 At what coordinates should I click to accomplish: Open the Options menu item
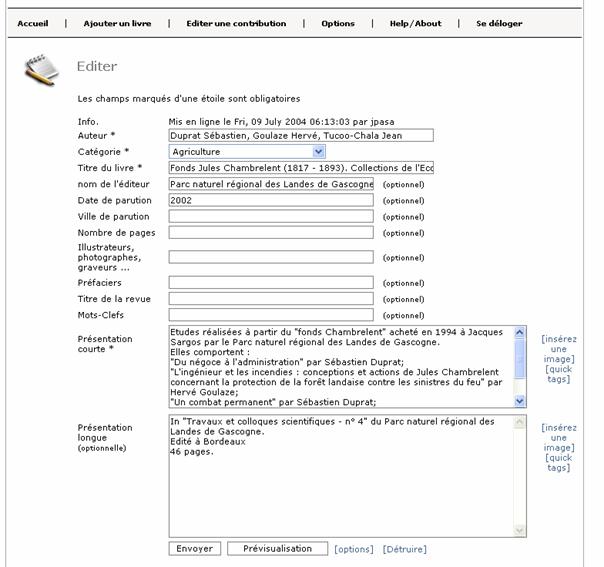[338, 23]
